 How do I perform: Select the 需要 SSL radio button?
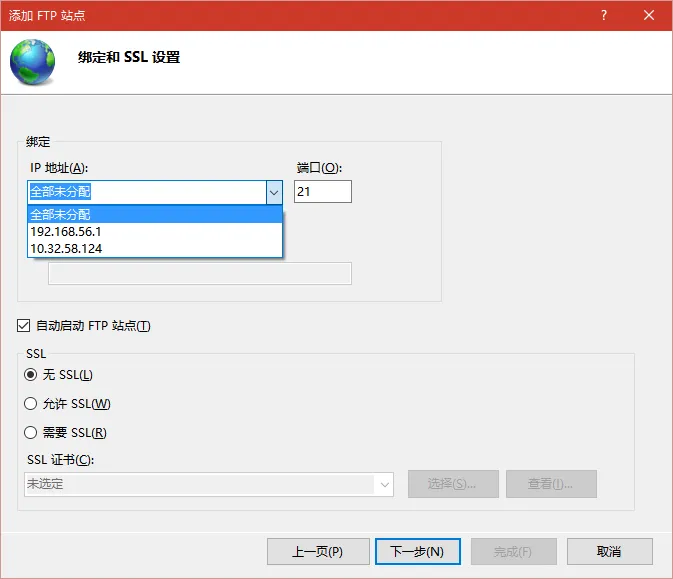point(30,432)
